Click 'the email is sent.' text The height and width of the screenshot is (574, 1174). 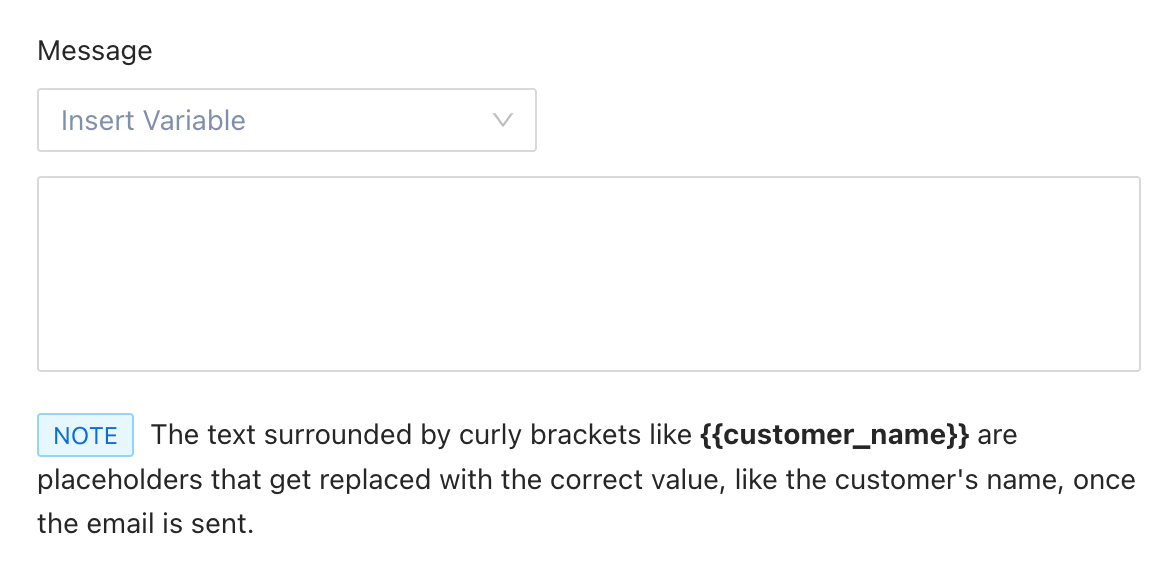click(x=146, y=524)
